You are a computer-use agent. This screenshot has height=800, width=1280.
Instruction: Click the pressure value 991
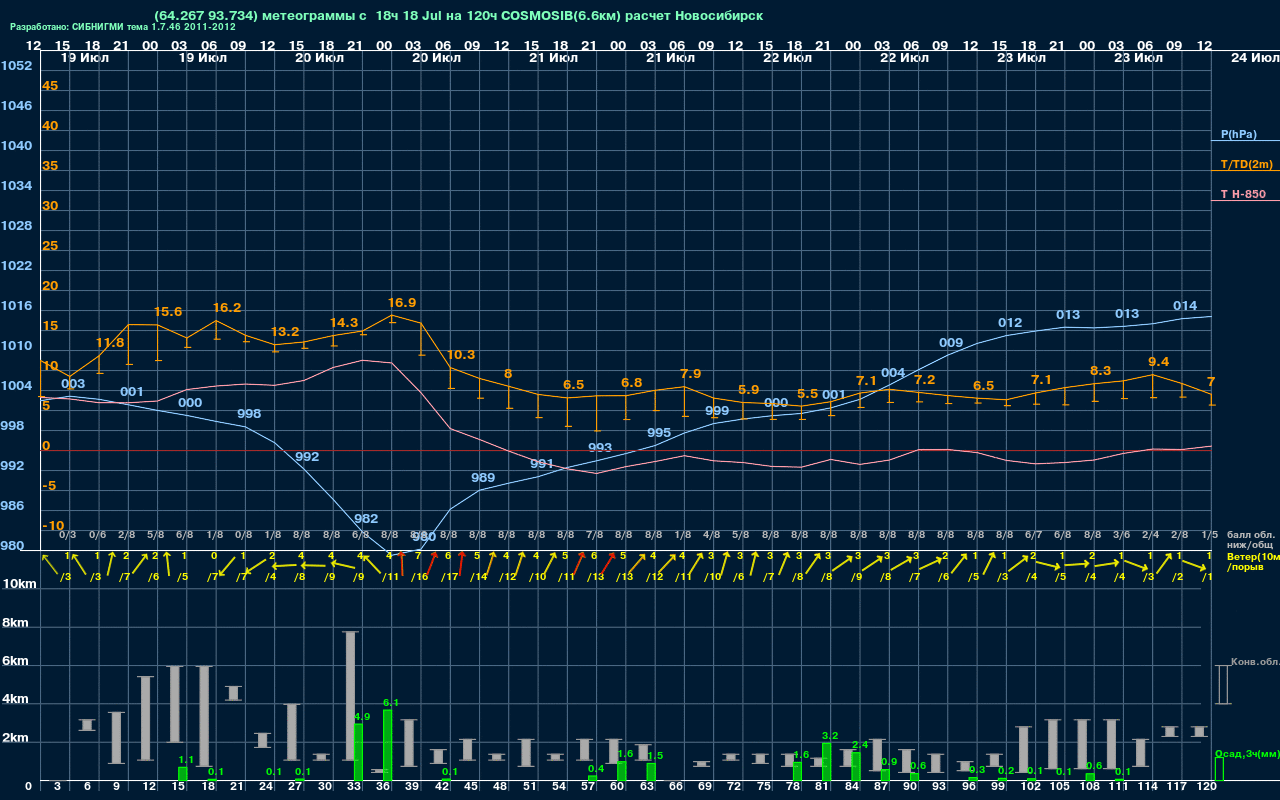542,463
